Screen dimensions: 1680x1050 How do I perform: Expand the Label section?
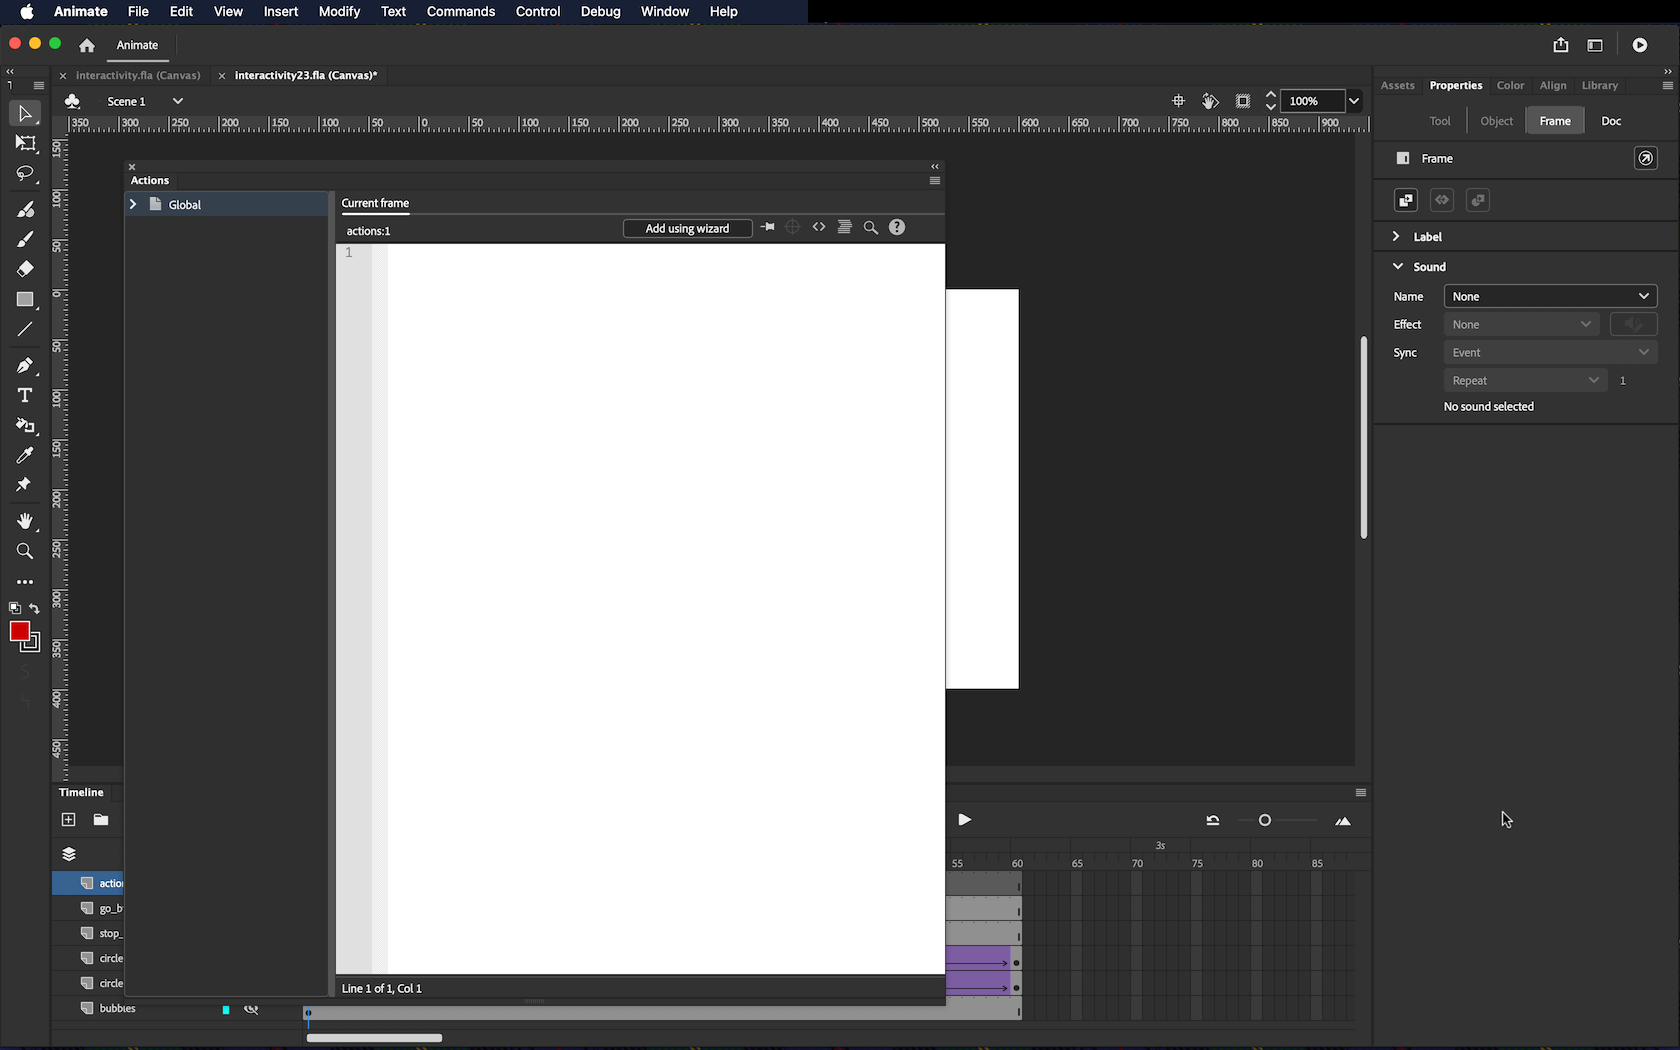tap(1396, 237)
